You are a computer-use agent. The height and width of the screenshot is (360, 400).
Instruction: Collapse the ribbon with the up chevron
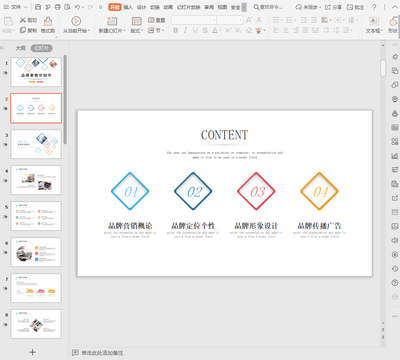point(395,7)
